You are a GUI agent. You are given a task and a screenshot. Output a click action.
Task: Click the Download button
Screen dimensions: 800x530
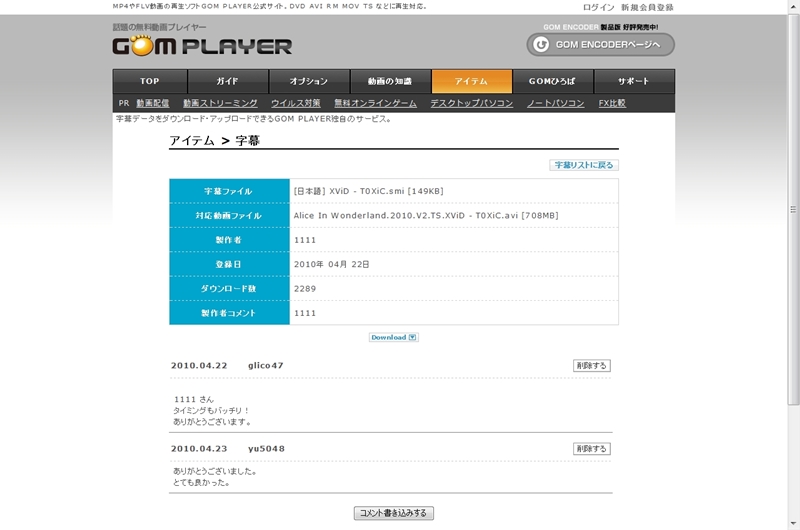(x=393, y=337)
